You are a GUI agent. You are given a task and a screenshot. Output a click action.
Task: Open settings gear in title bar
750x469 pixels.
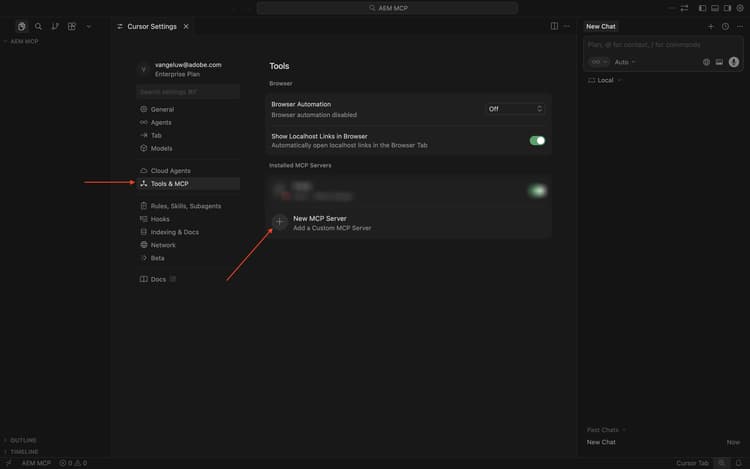pyautogui.click(x=740, y=8)
